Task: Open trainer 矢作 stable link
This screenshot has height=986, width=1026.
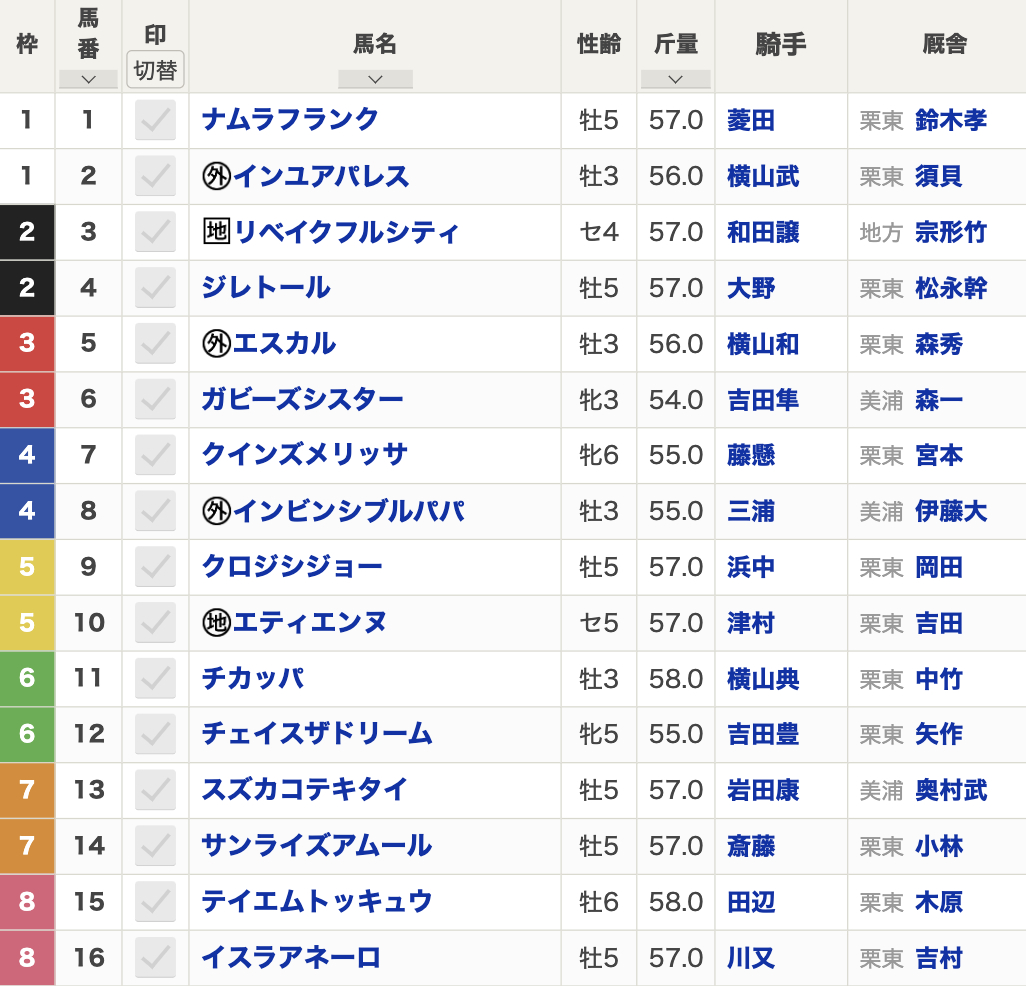Action: (939, 735)
